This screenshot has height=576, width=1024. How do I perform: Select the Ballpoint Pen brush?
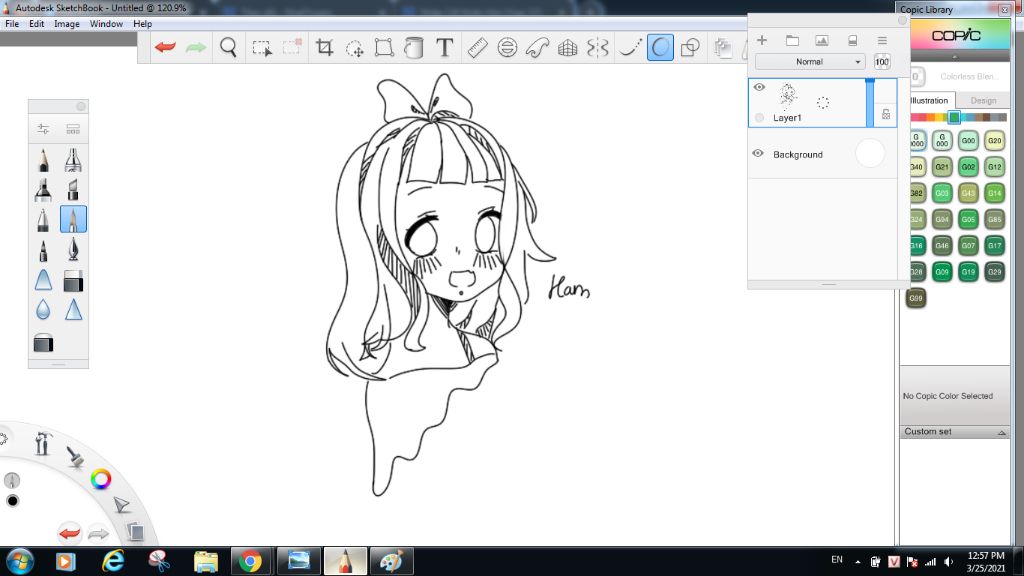[43, 219]
